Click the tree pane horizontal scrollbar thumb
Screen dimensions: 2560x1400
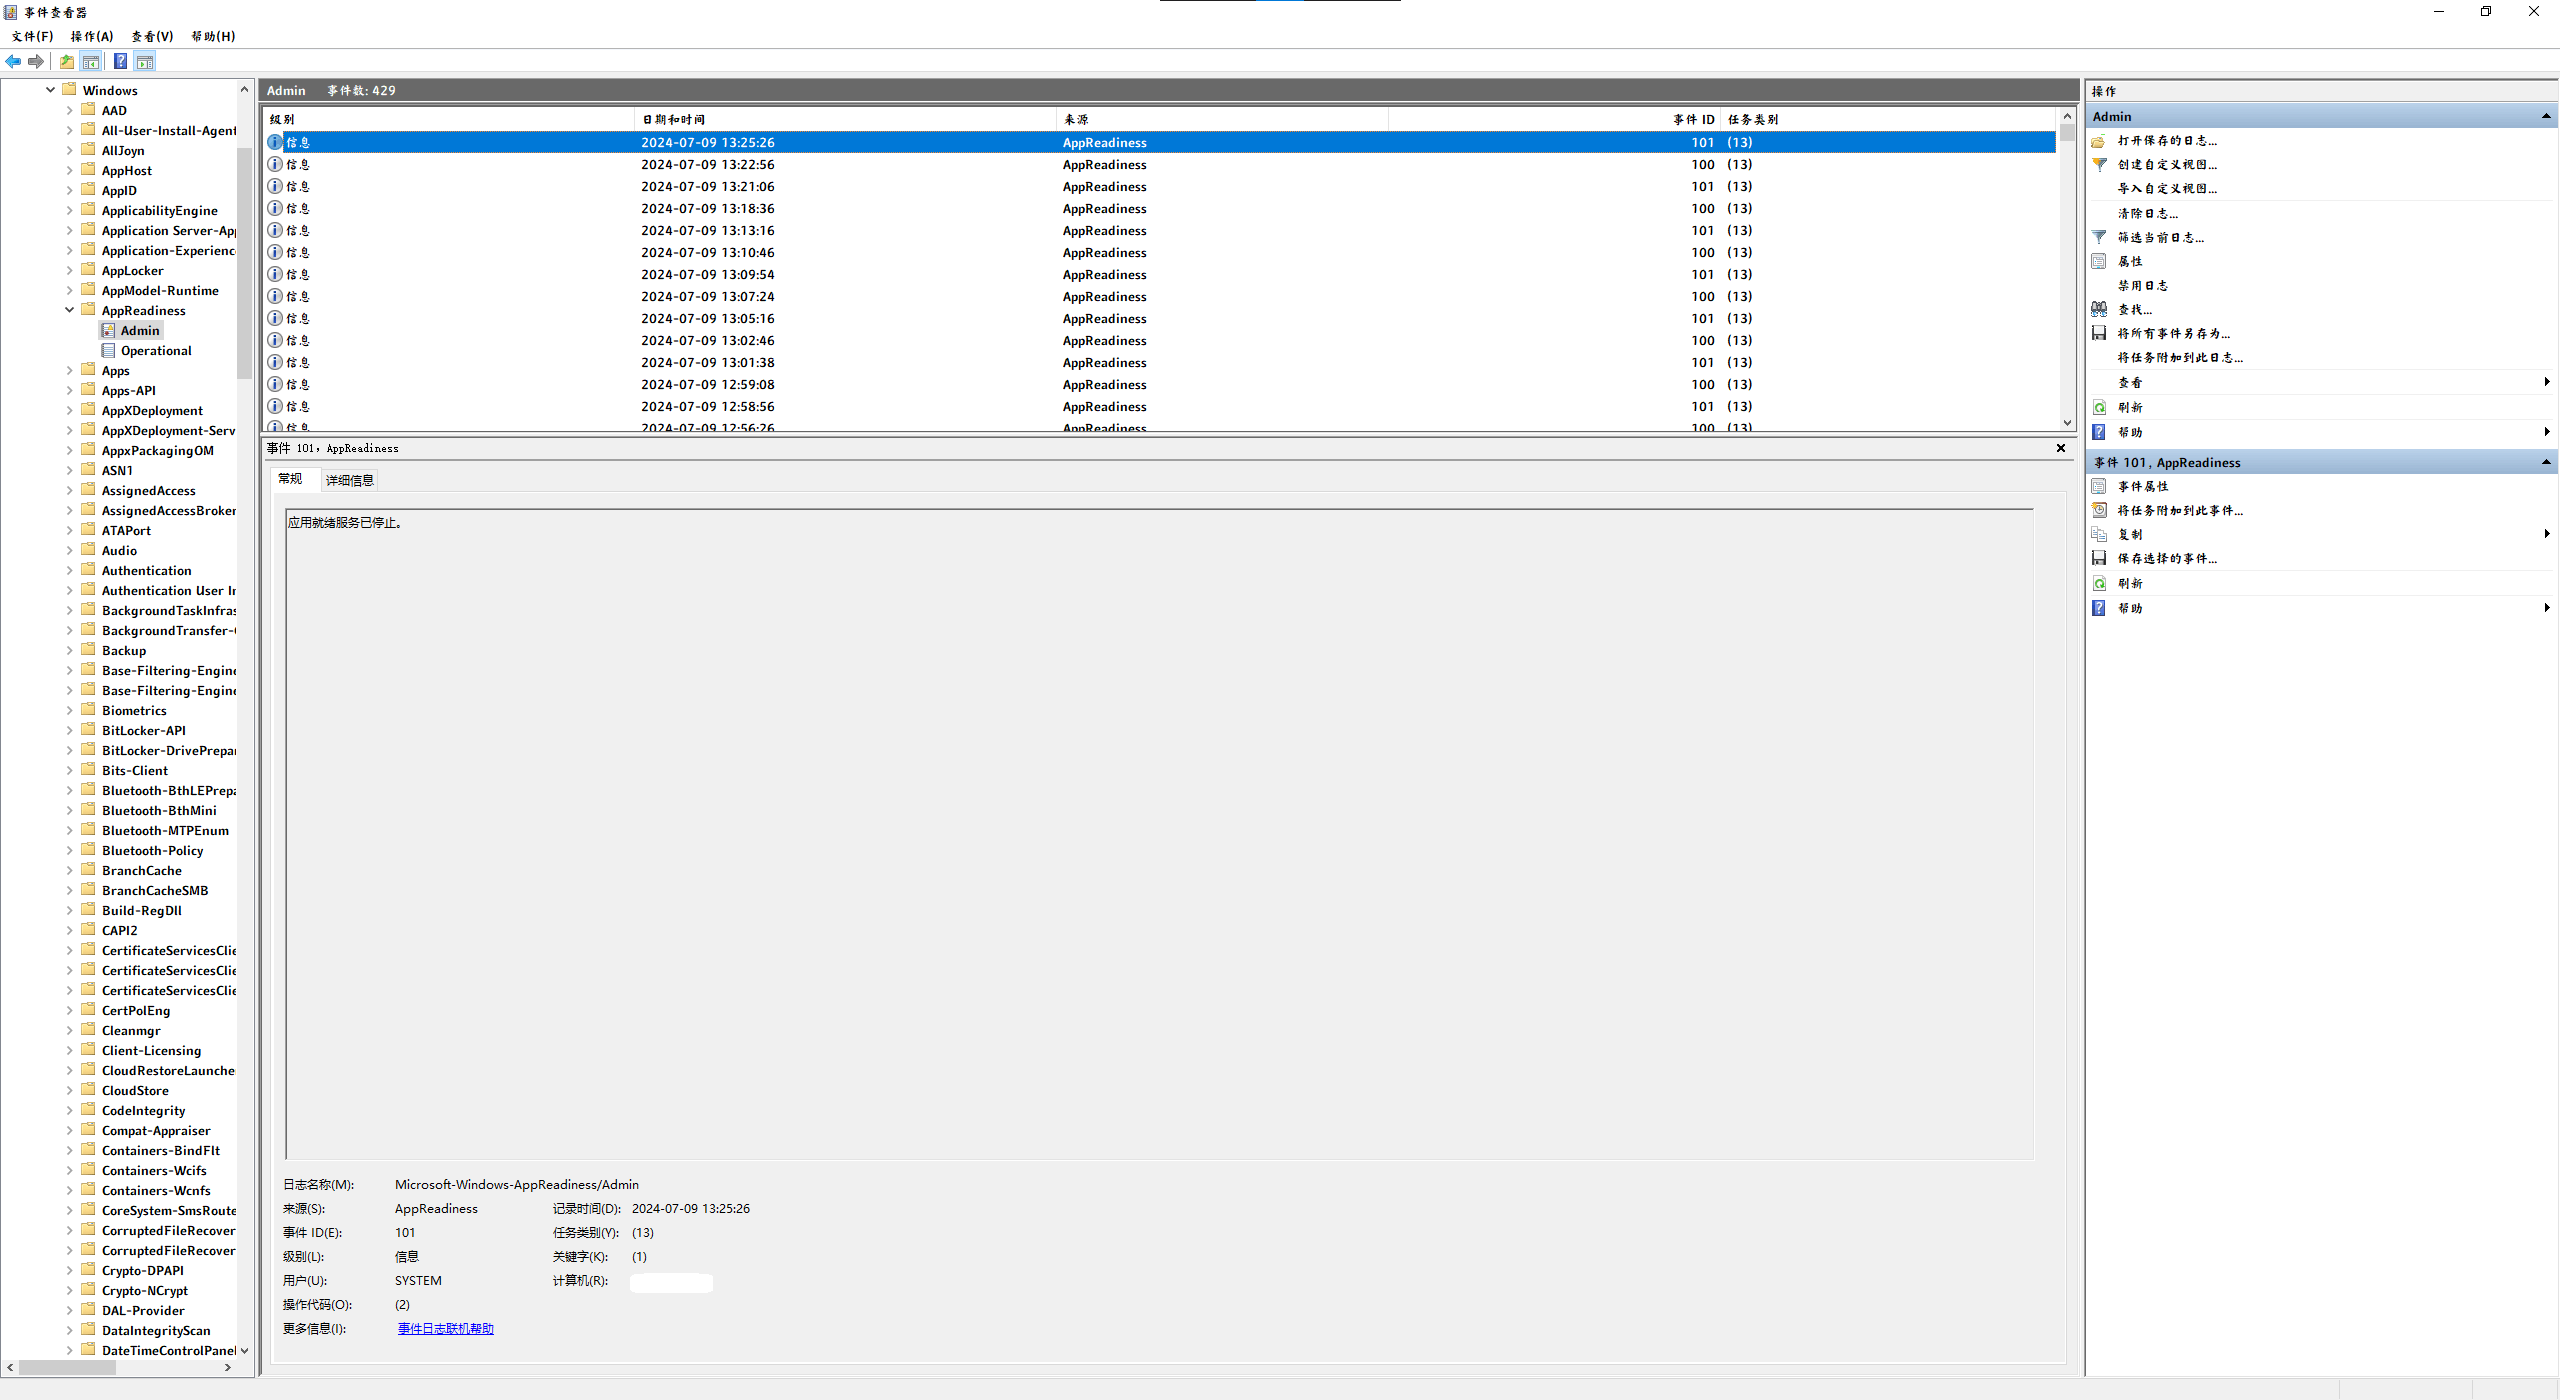[67, 1367]
